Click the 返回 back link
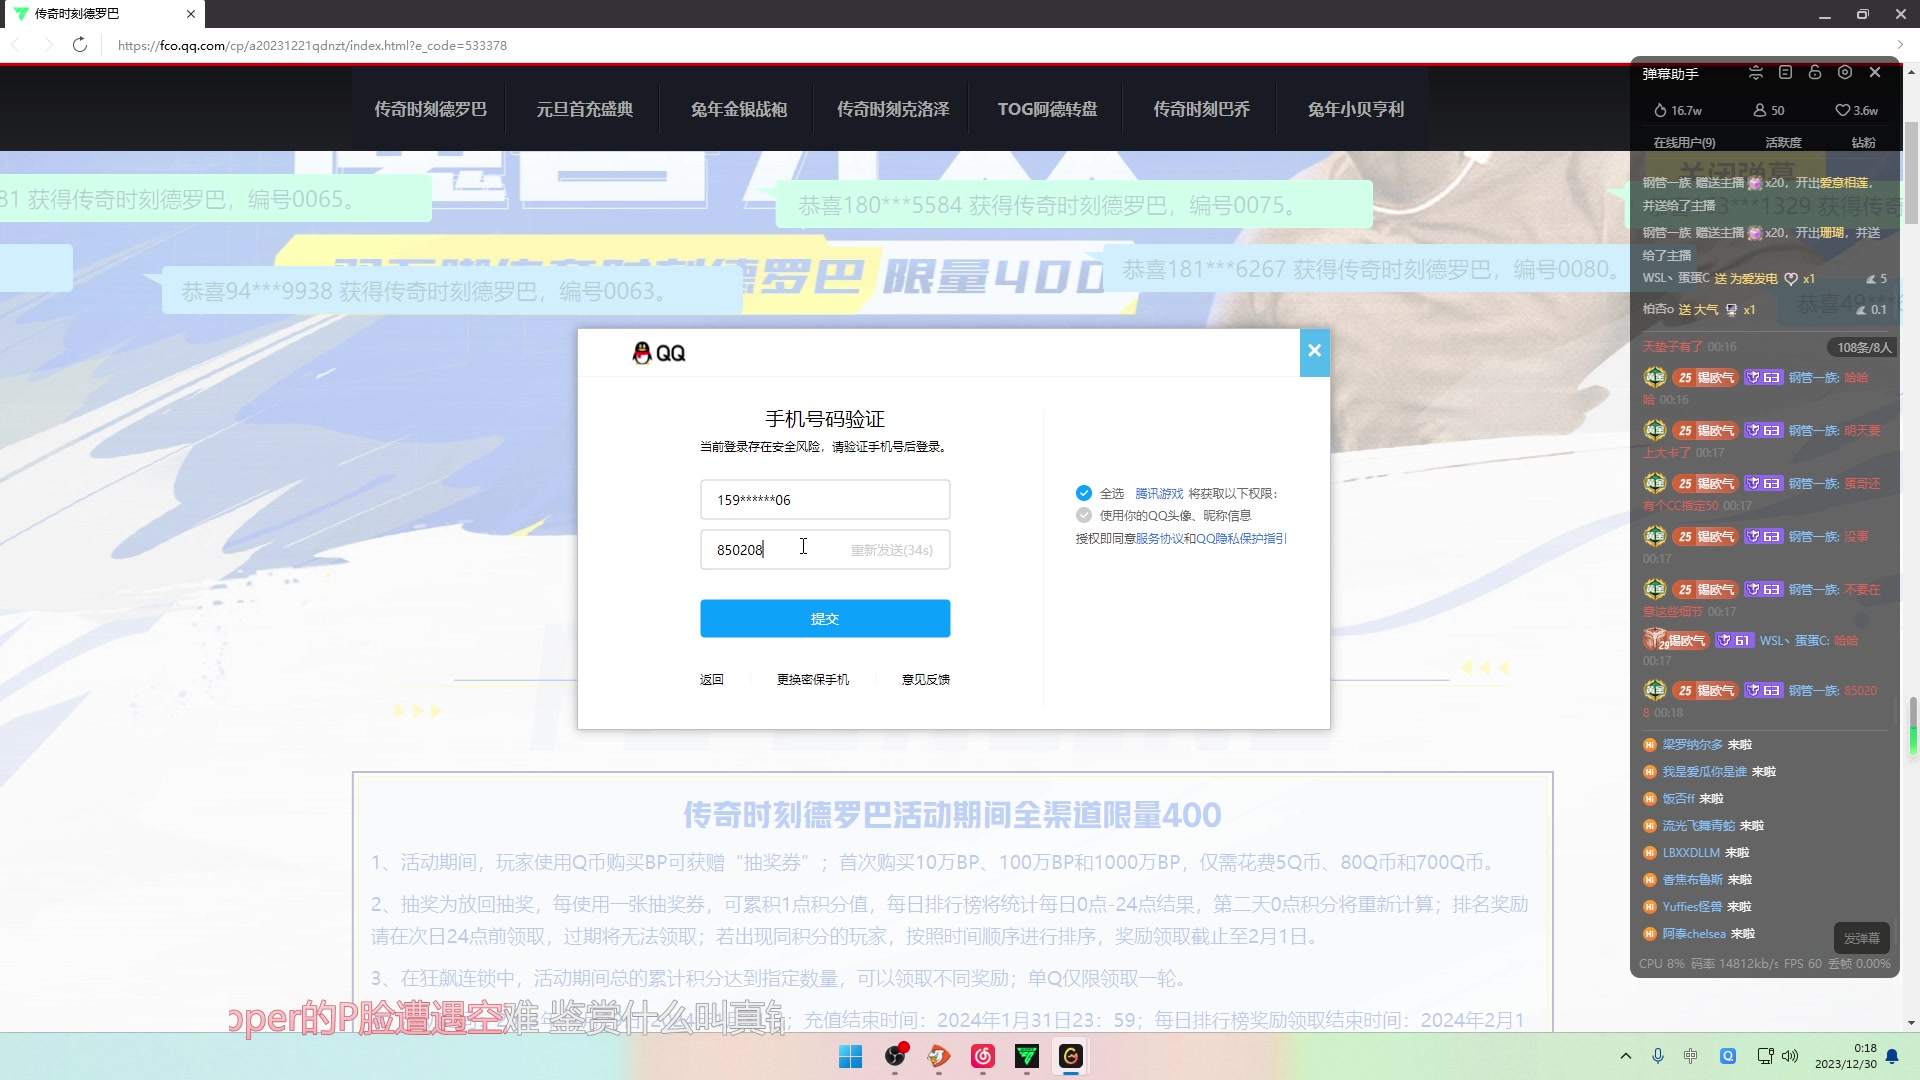Viewport: 1920px width, 1080px height. click(x=711, y=679)
